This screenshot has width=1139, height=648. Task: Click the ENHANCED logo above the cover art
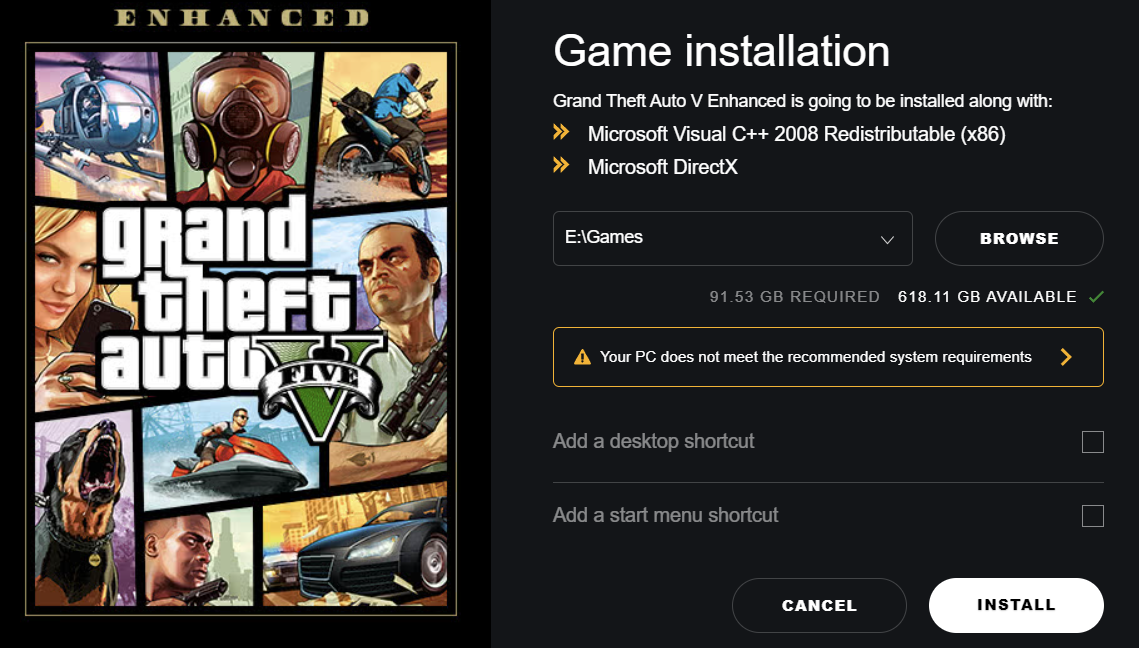click(243, 16)
